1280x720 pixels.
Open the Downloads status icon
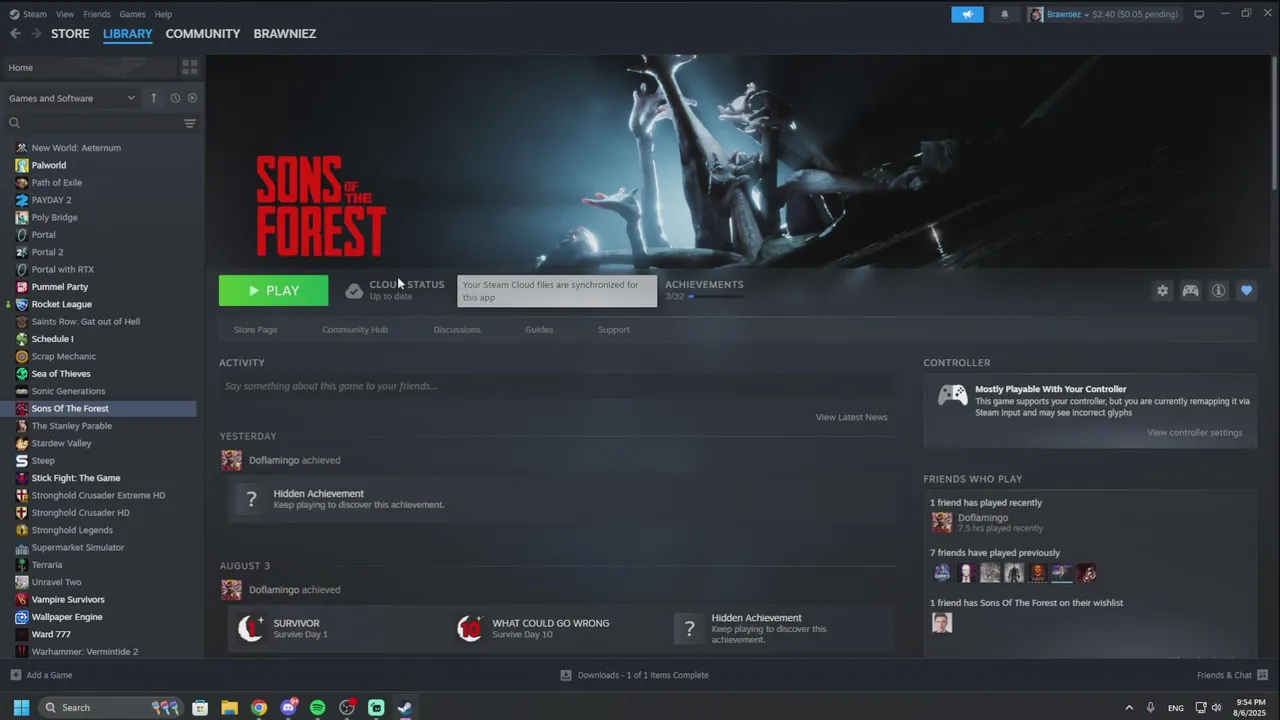pos(566,675)
